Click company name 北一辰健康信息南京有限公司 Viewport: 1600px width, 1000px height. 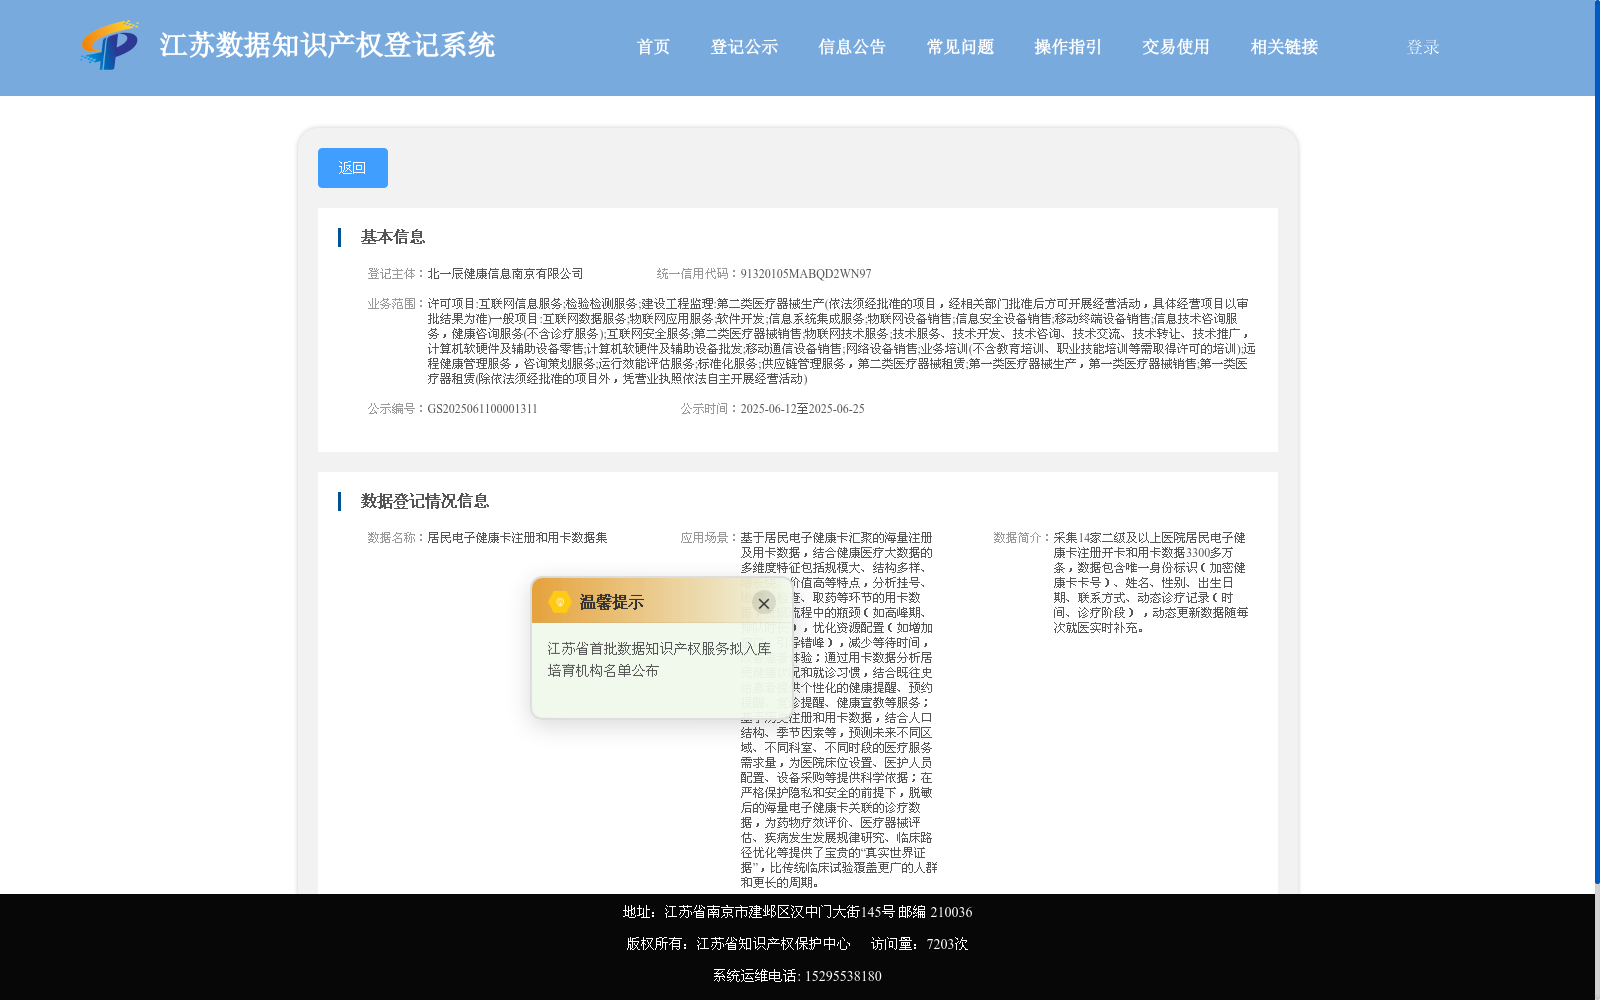[x=506, y=274]
